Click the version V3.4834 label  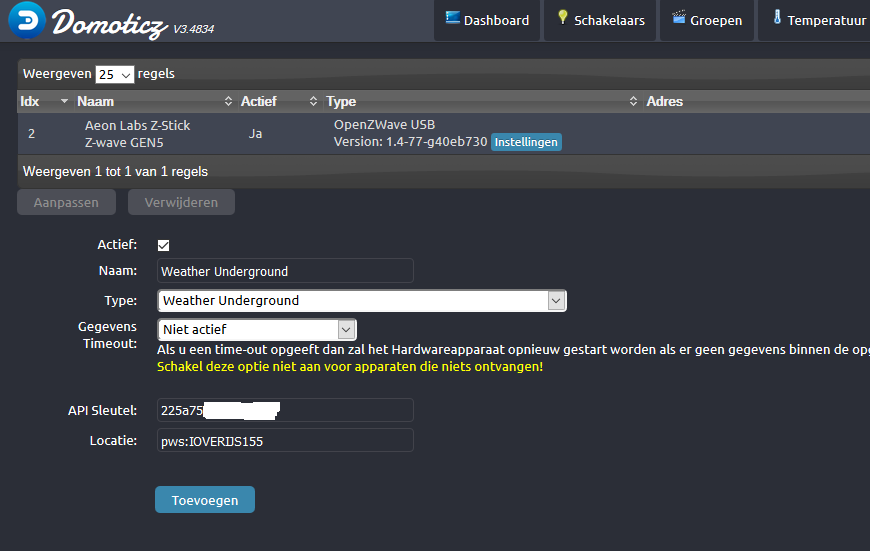pyautogui.click(x=194, y=29)
